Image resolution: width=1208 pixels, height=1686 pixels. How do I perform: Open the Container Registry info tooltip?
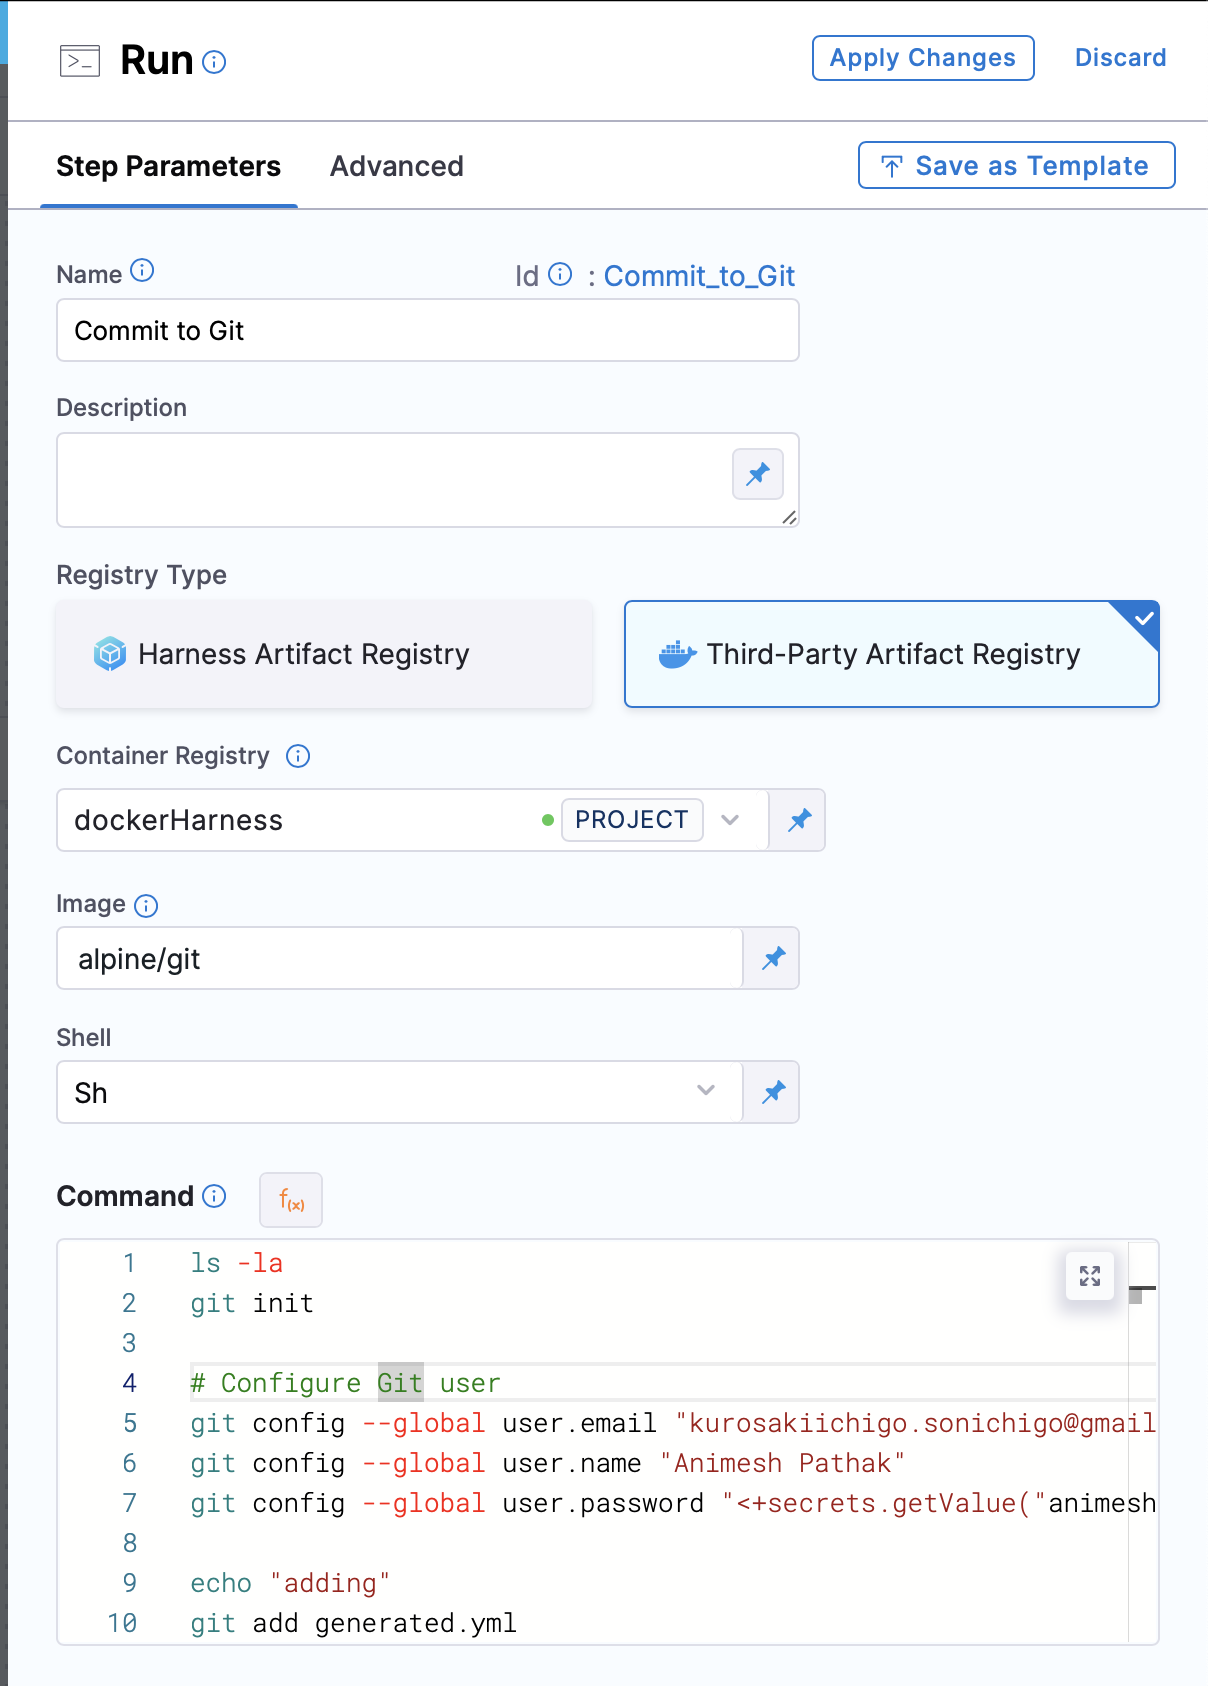point(299,756)
